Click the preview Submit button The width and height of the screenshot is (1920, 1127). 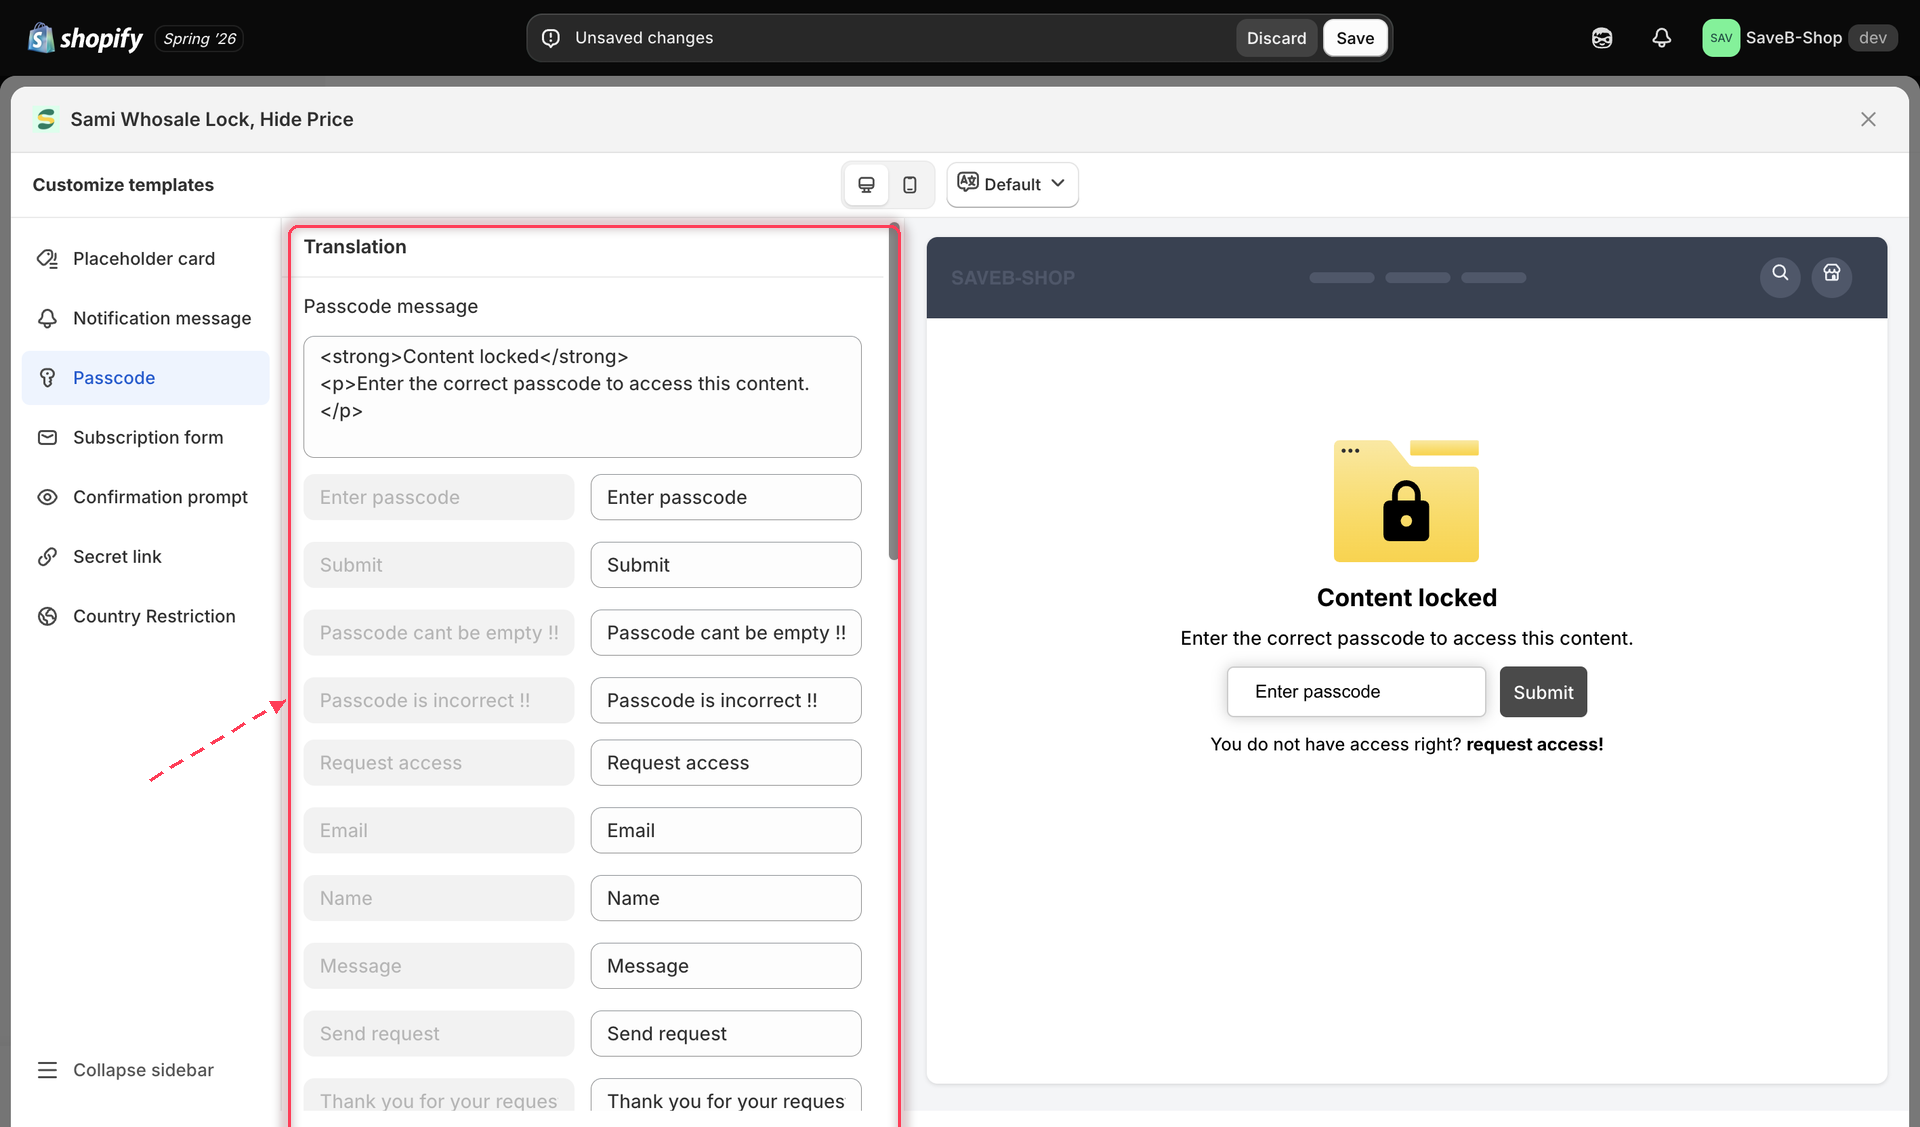pyautogui.click(x=1543, y=692)
